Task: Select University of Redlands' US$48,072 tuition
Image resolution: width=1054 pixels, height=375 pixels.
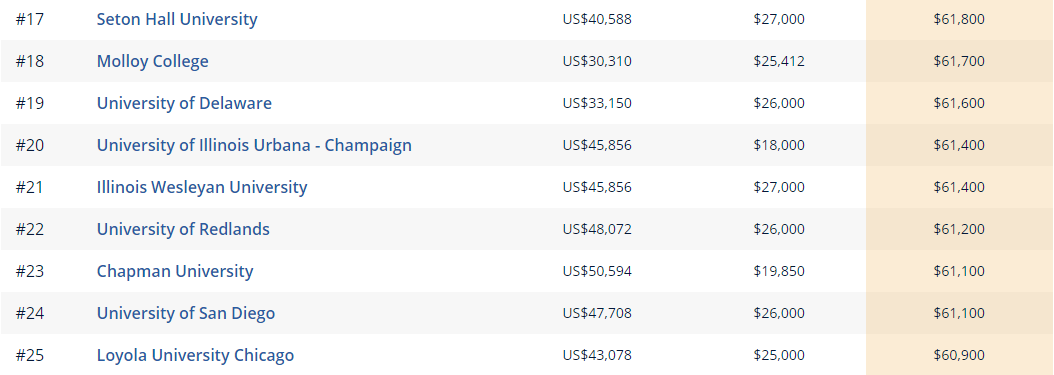Action: [x=597, y=229]
